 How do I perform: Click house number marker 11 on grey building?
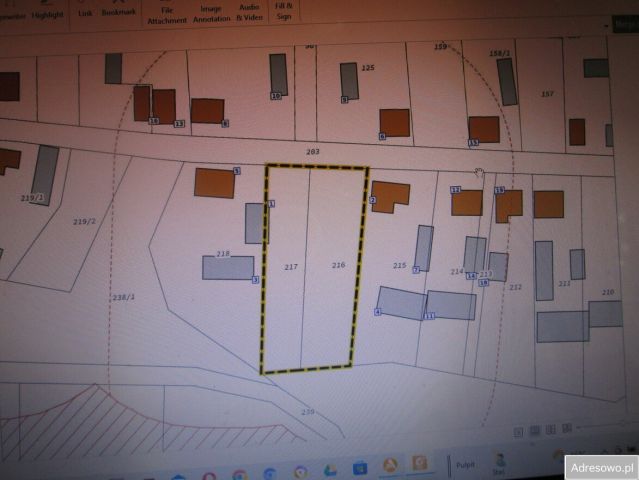pos(429,316)
